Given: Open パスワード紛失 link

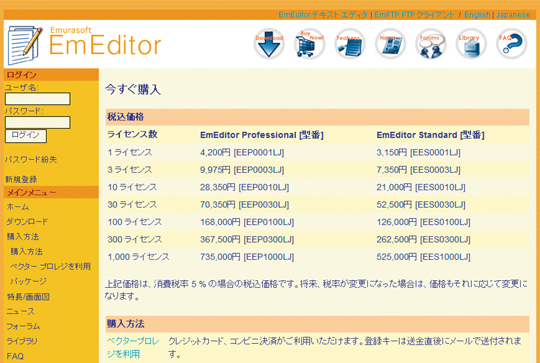Looking at the screenshot, I should click(31, 159).
